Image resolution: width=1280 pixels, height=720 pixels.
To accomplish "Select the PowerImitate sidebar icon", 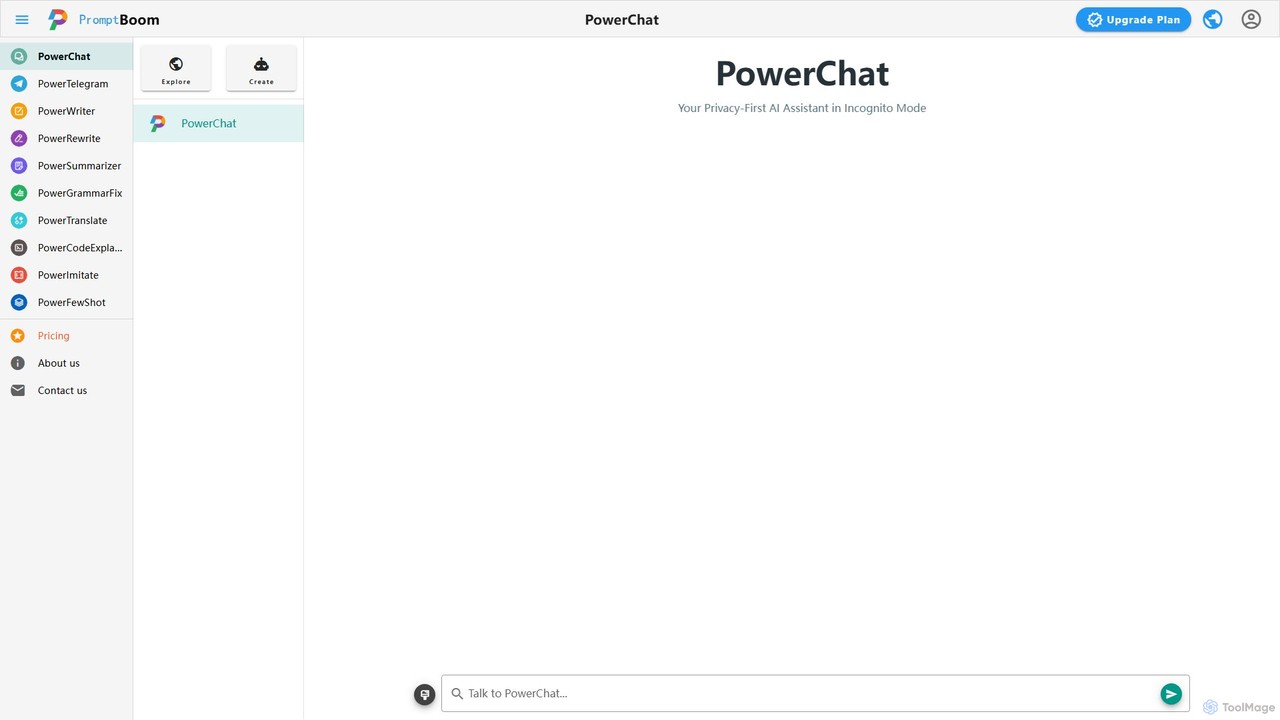I will (18, 275).
